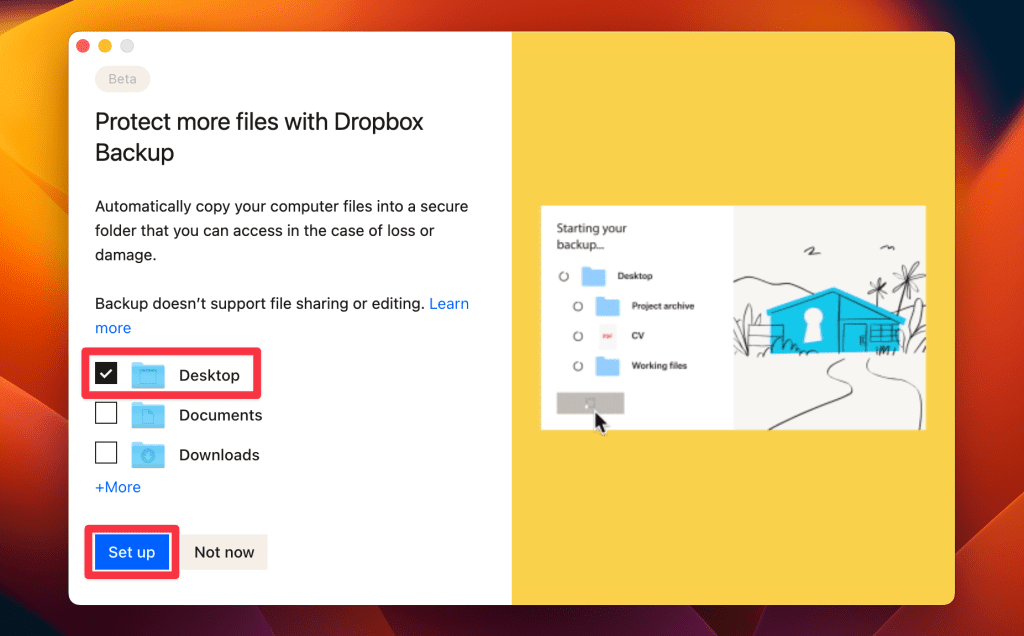The image size is (1024, 636).
Task: Click the Documents label text
Action: [221, 415]
